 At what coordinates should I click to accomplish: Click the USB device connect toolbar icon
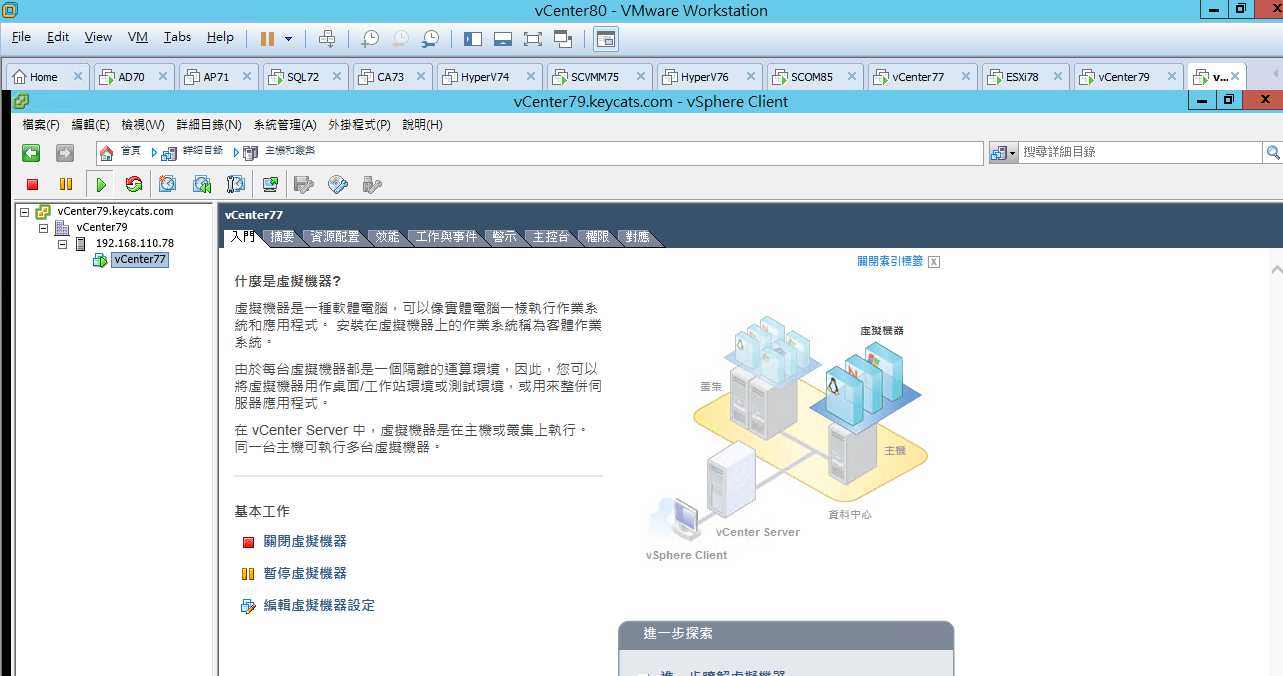tap(372, 184)
